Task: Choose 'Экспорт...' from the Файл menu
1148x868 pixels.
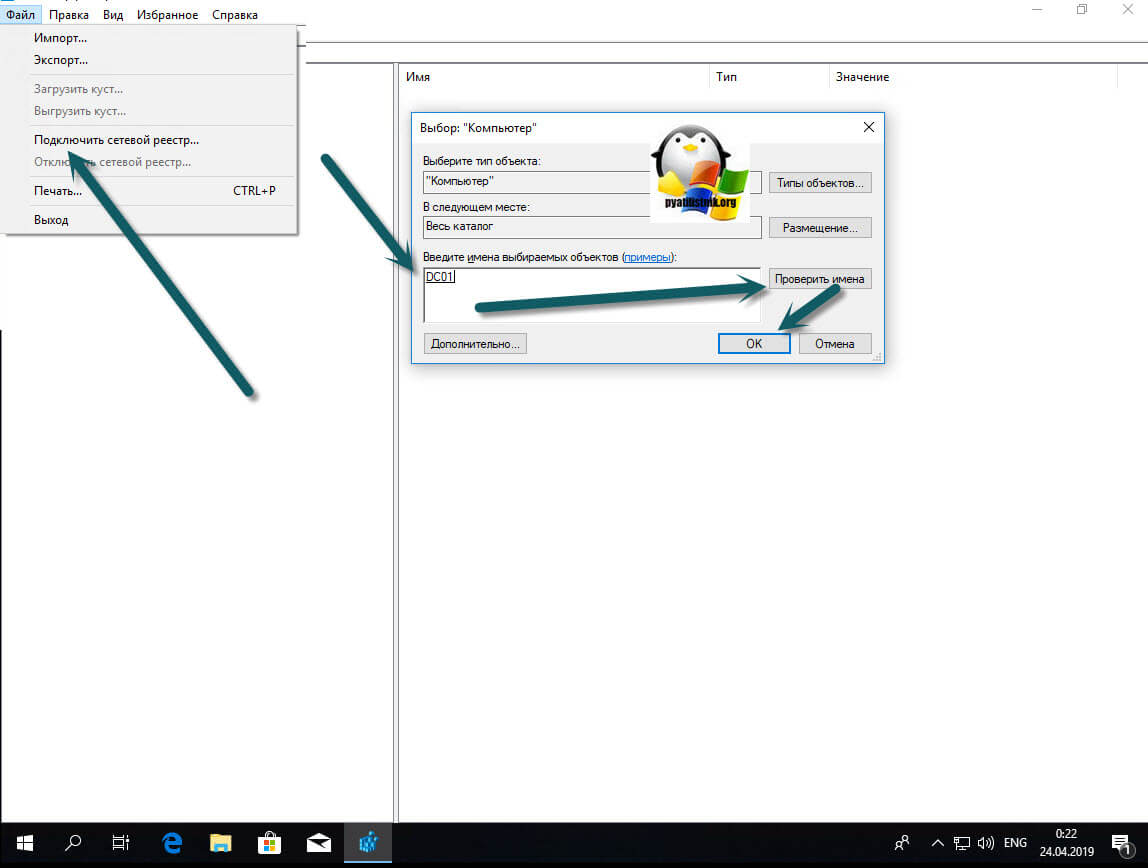Action: [61, 60]
